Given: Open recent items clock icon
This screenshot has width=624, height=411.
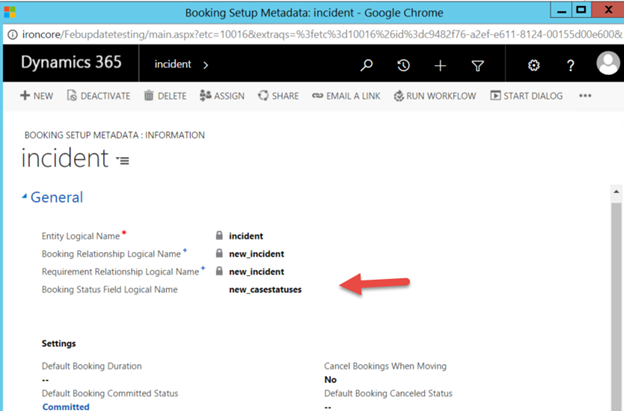Looking at the screenshot, I should pyautogui.click(x=403, y=65).
